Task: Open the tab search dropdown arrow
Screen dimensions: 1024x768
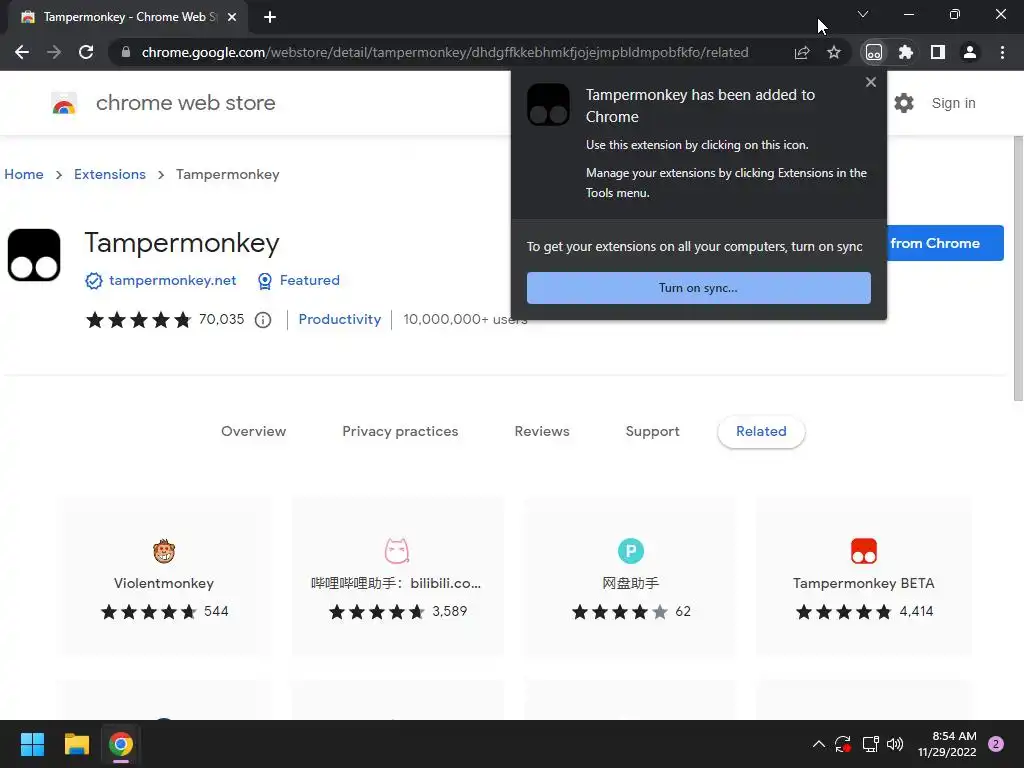Action: (x=863, y=14)
